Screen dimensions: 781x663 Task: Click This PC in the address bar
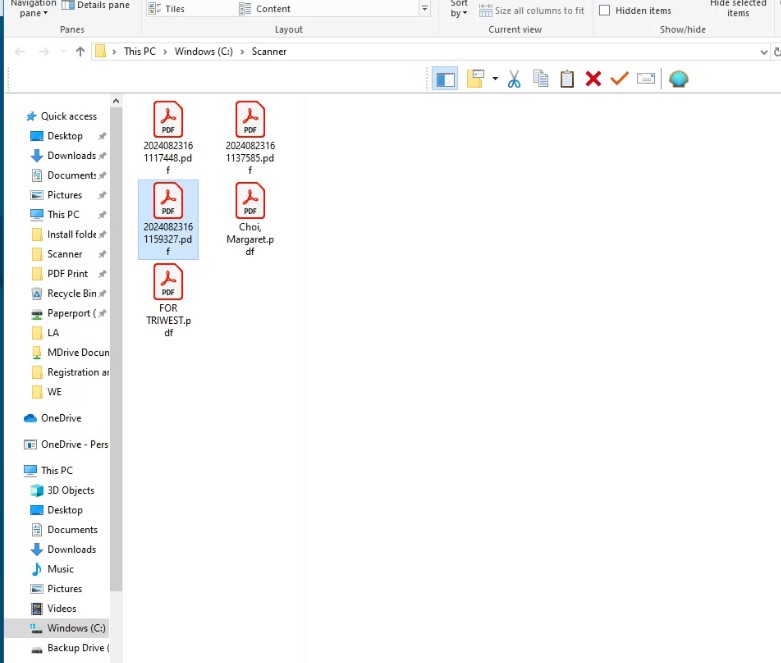139,51
